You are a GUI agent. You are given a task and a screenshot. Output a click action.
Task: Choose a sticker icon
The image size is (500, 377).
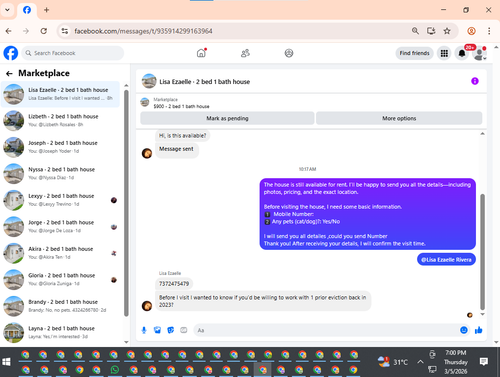click(x=171, y=330)
